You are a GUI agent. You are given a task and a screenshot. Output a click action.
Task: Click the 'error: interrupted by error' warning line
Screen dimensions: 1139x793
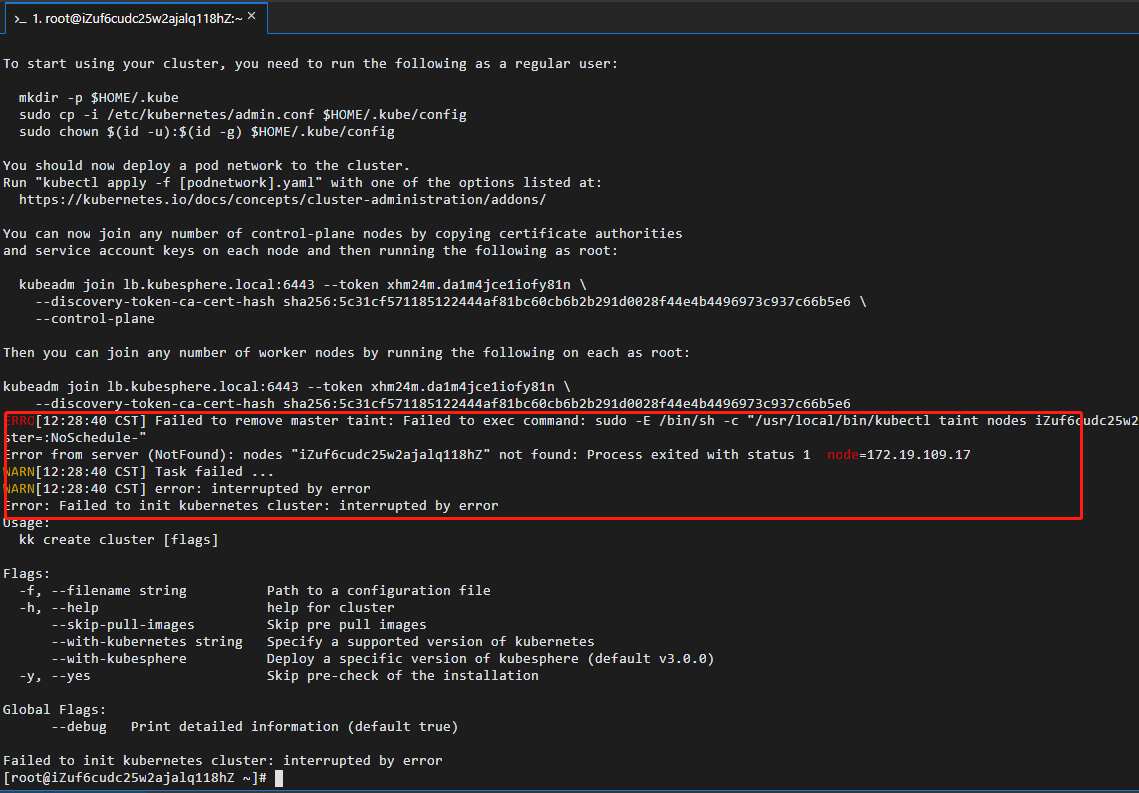187,489
